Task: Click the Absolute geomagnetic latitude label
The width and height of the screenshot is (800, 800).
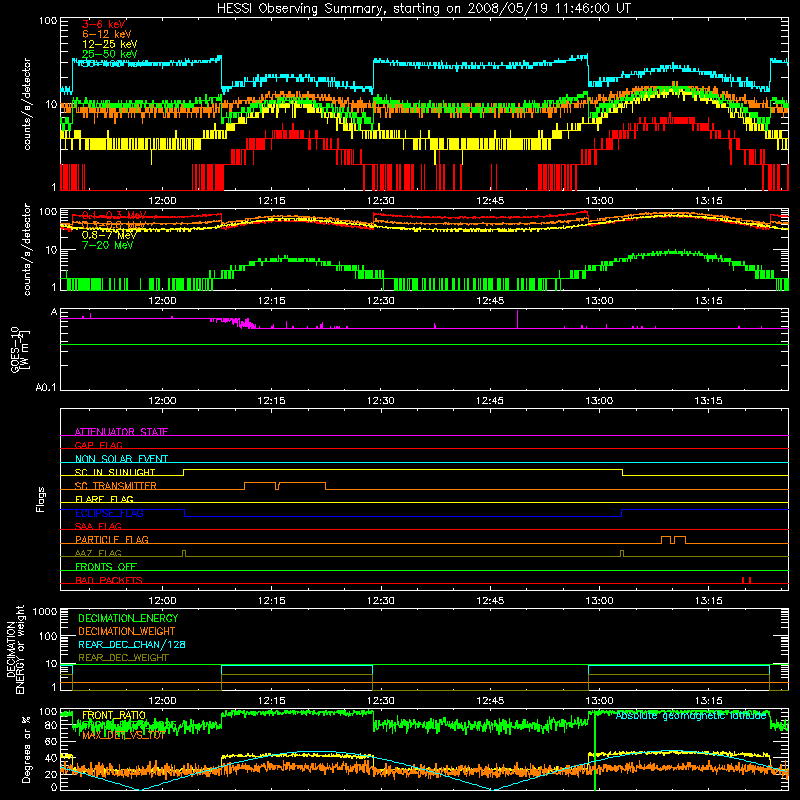Action: (x=691, y=716)
